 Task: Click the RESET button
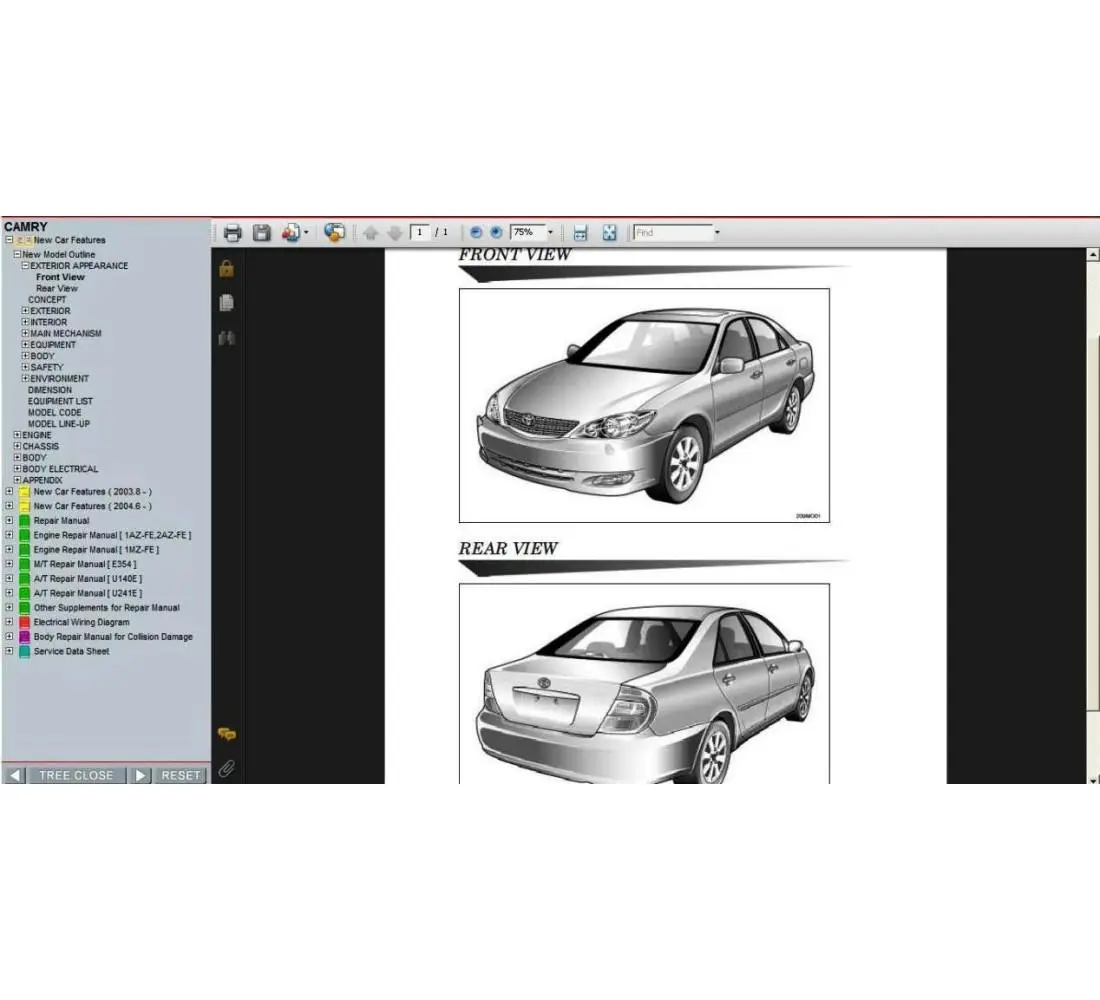[x=180, y=775]
